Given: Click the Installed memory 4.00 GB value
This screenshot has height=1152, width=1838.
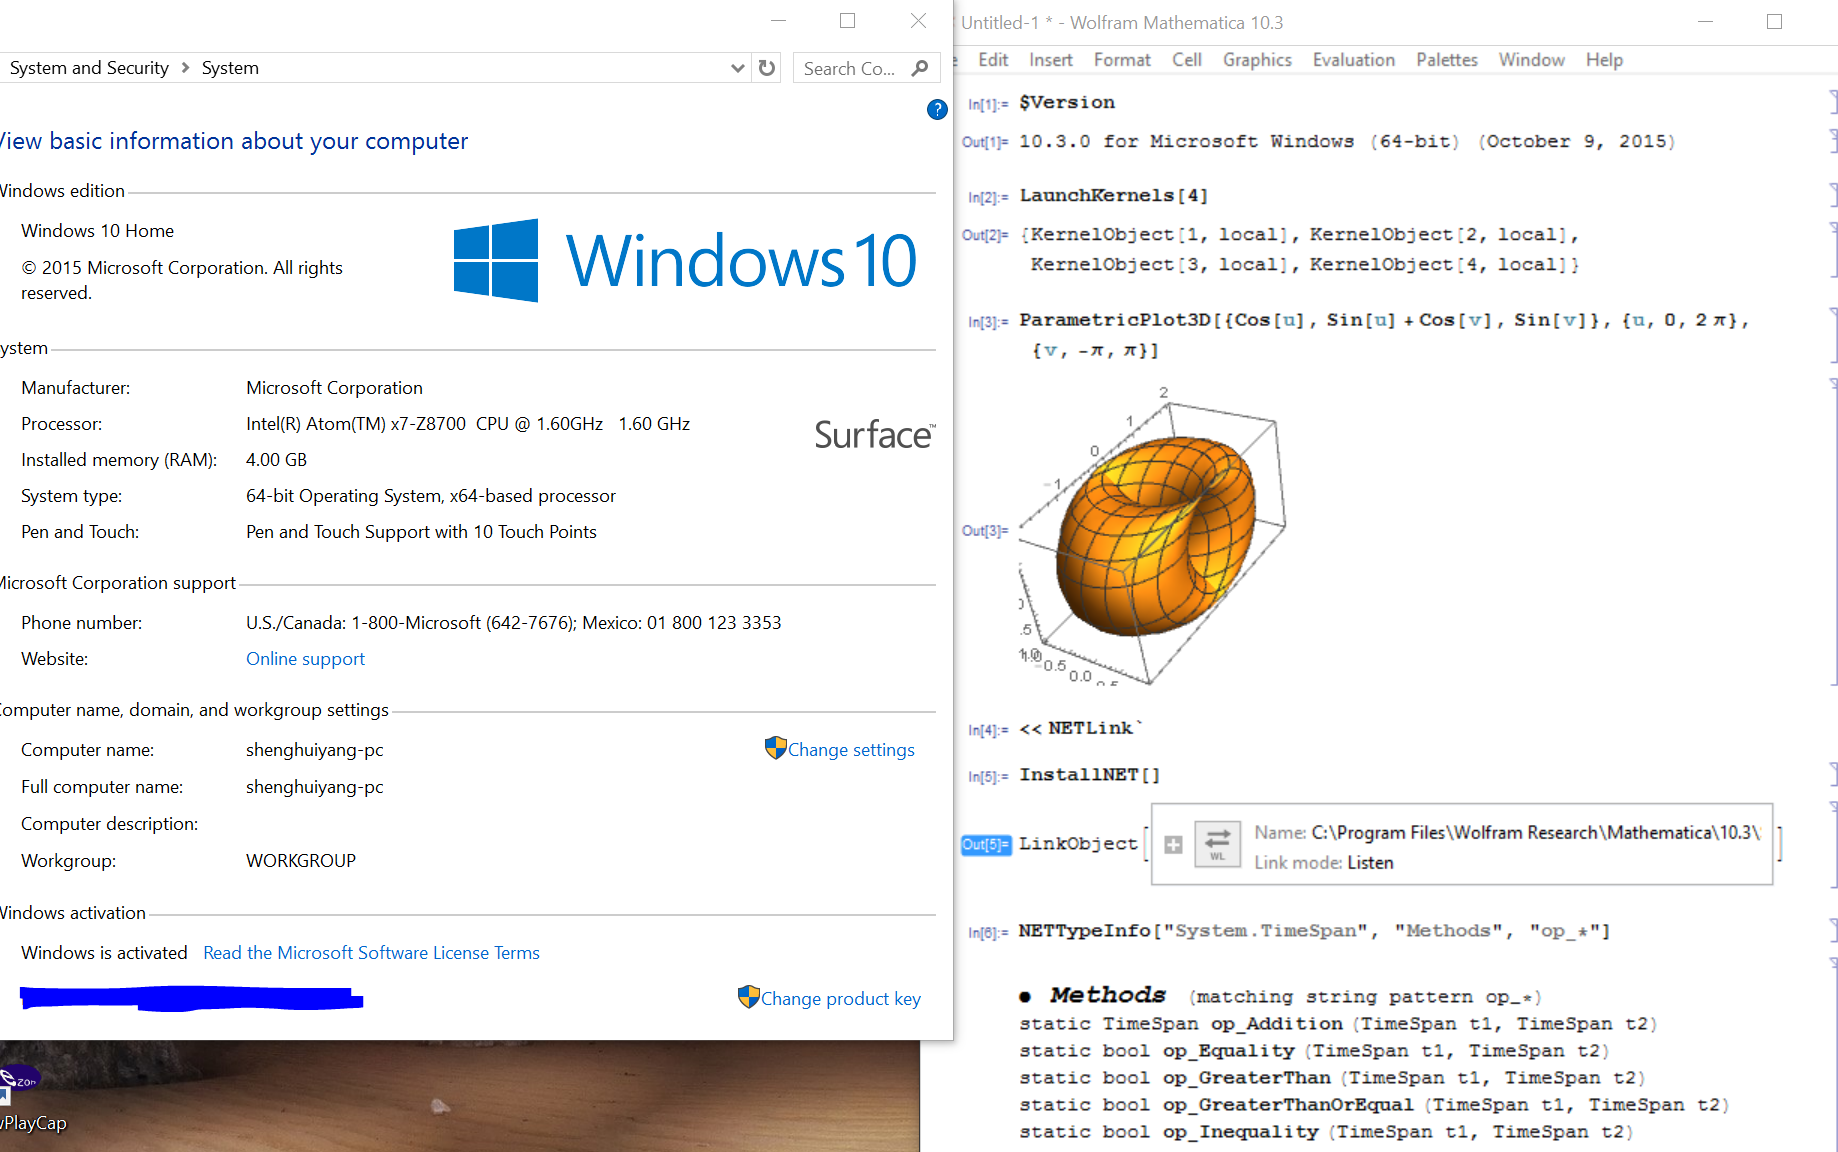Looking at the screenshot, I should [x=276, y=460].
